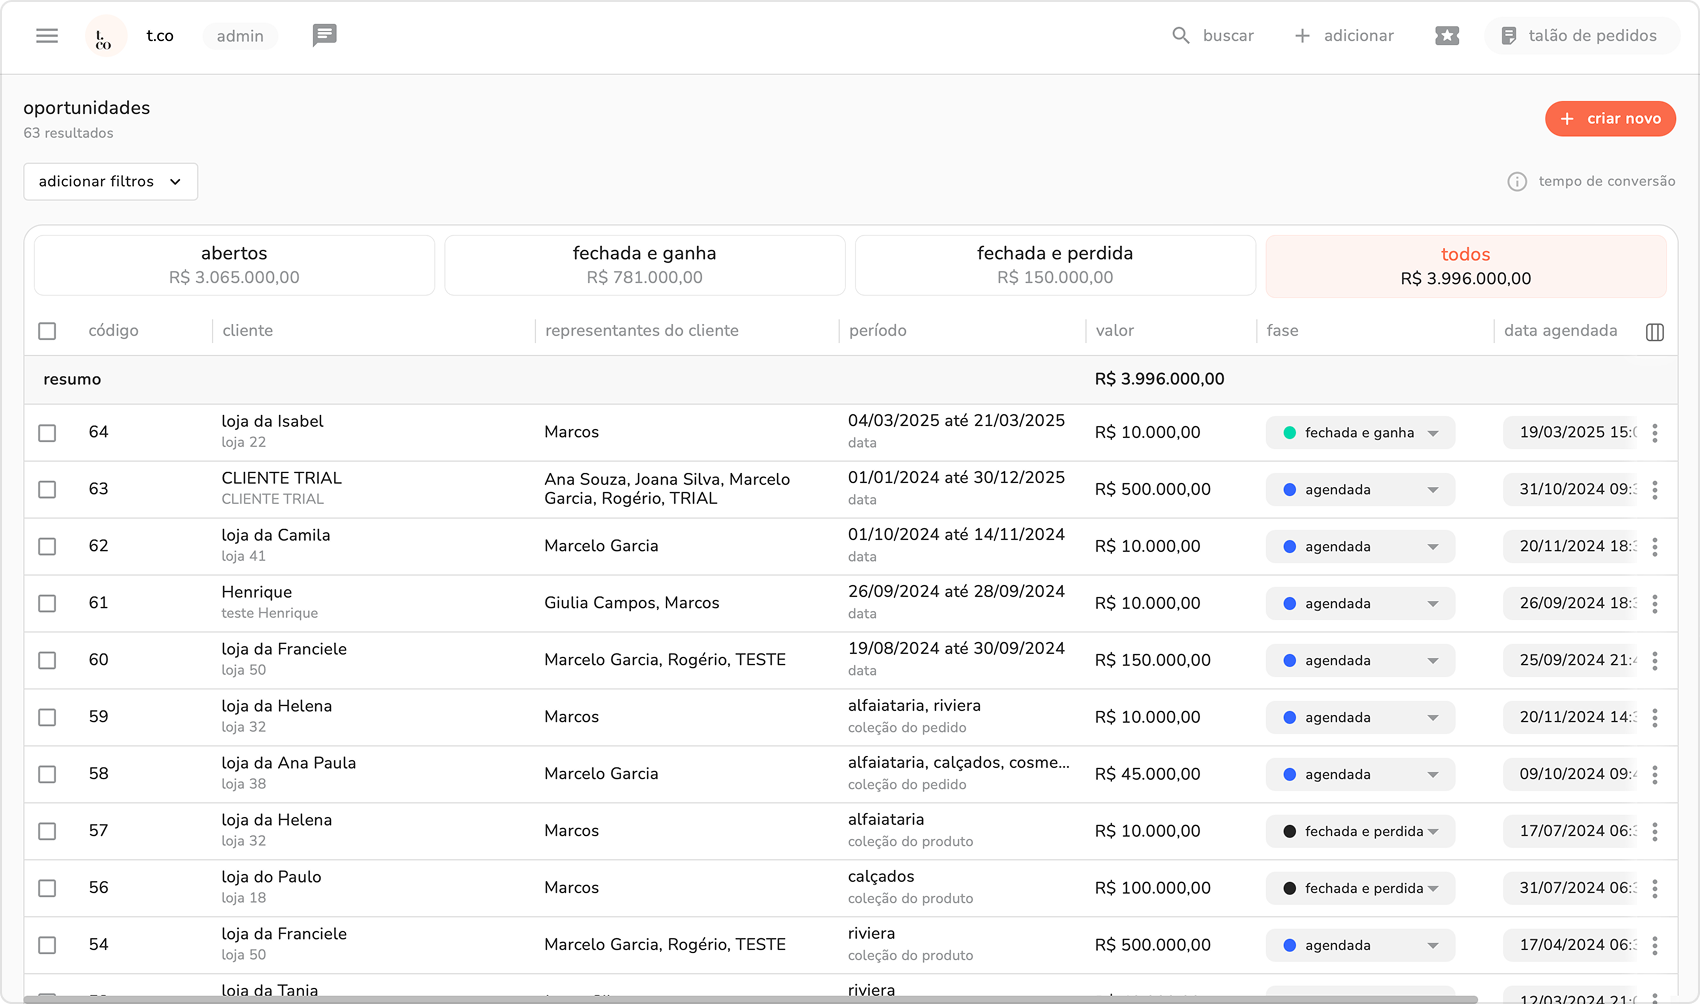Screen dimensions: 1700x1004
Task: Open the chat messages icon
Action: 324,36
